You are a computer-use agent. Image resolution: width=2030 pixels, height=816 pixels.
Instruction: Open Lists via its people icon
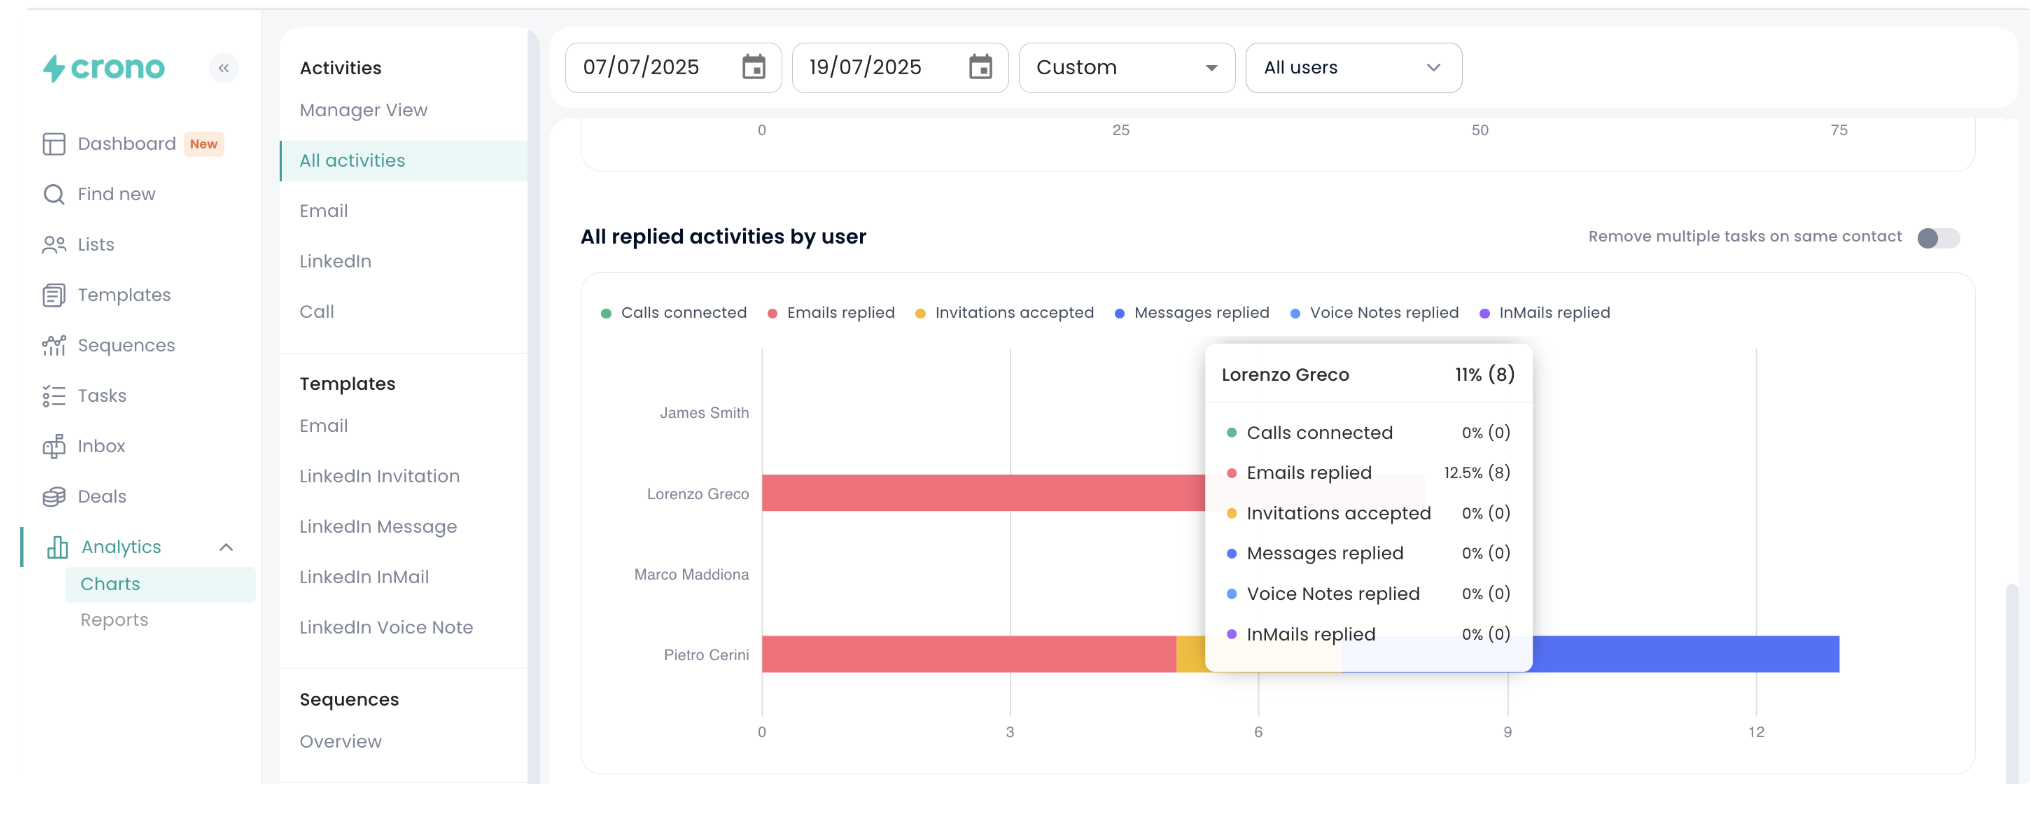tap(54, 245)
